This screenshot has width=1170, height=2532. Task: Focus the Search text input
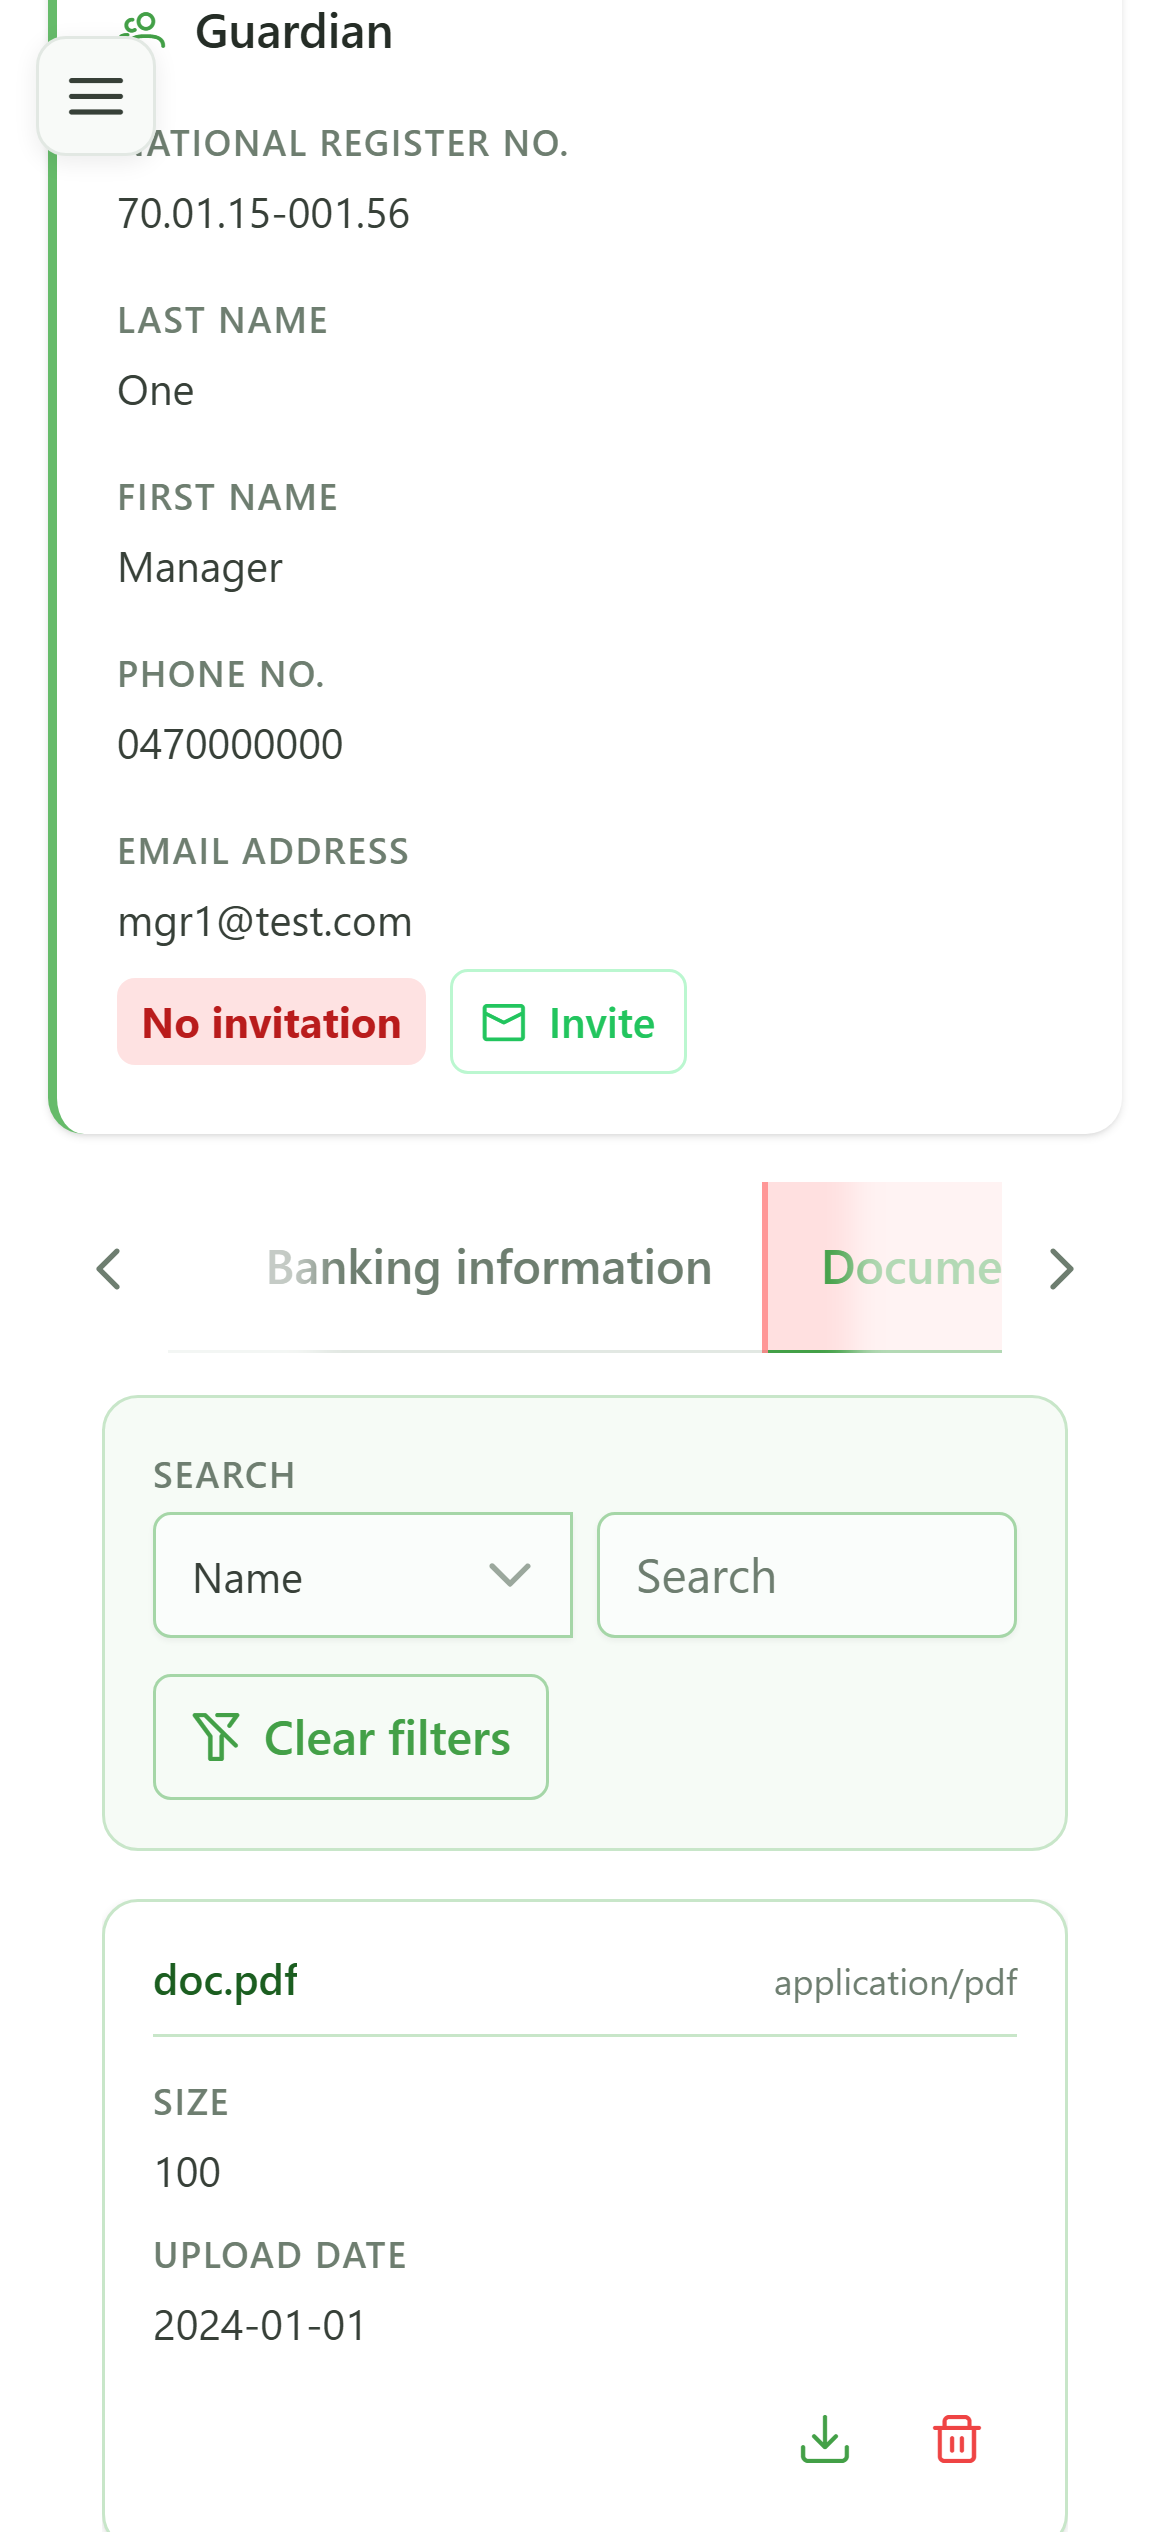coord(807,1576)
